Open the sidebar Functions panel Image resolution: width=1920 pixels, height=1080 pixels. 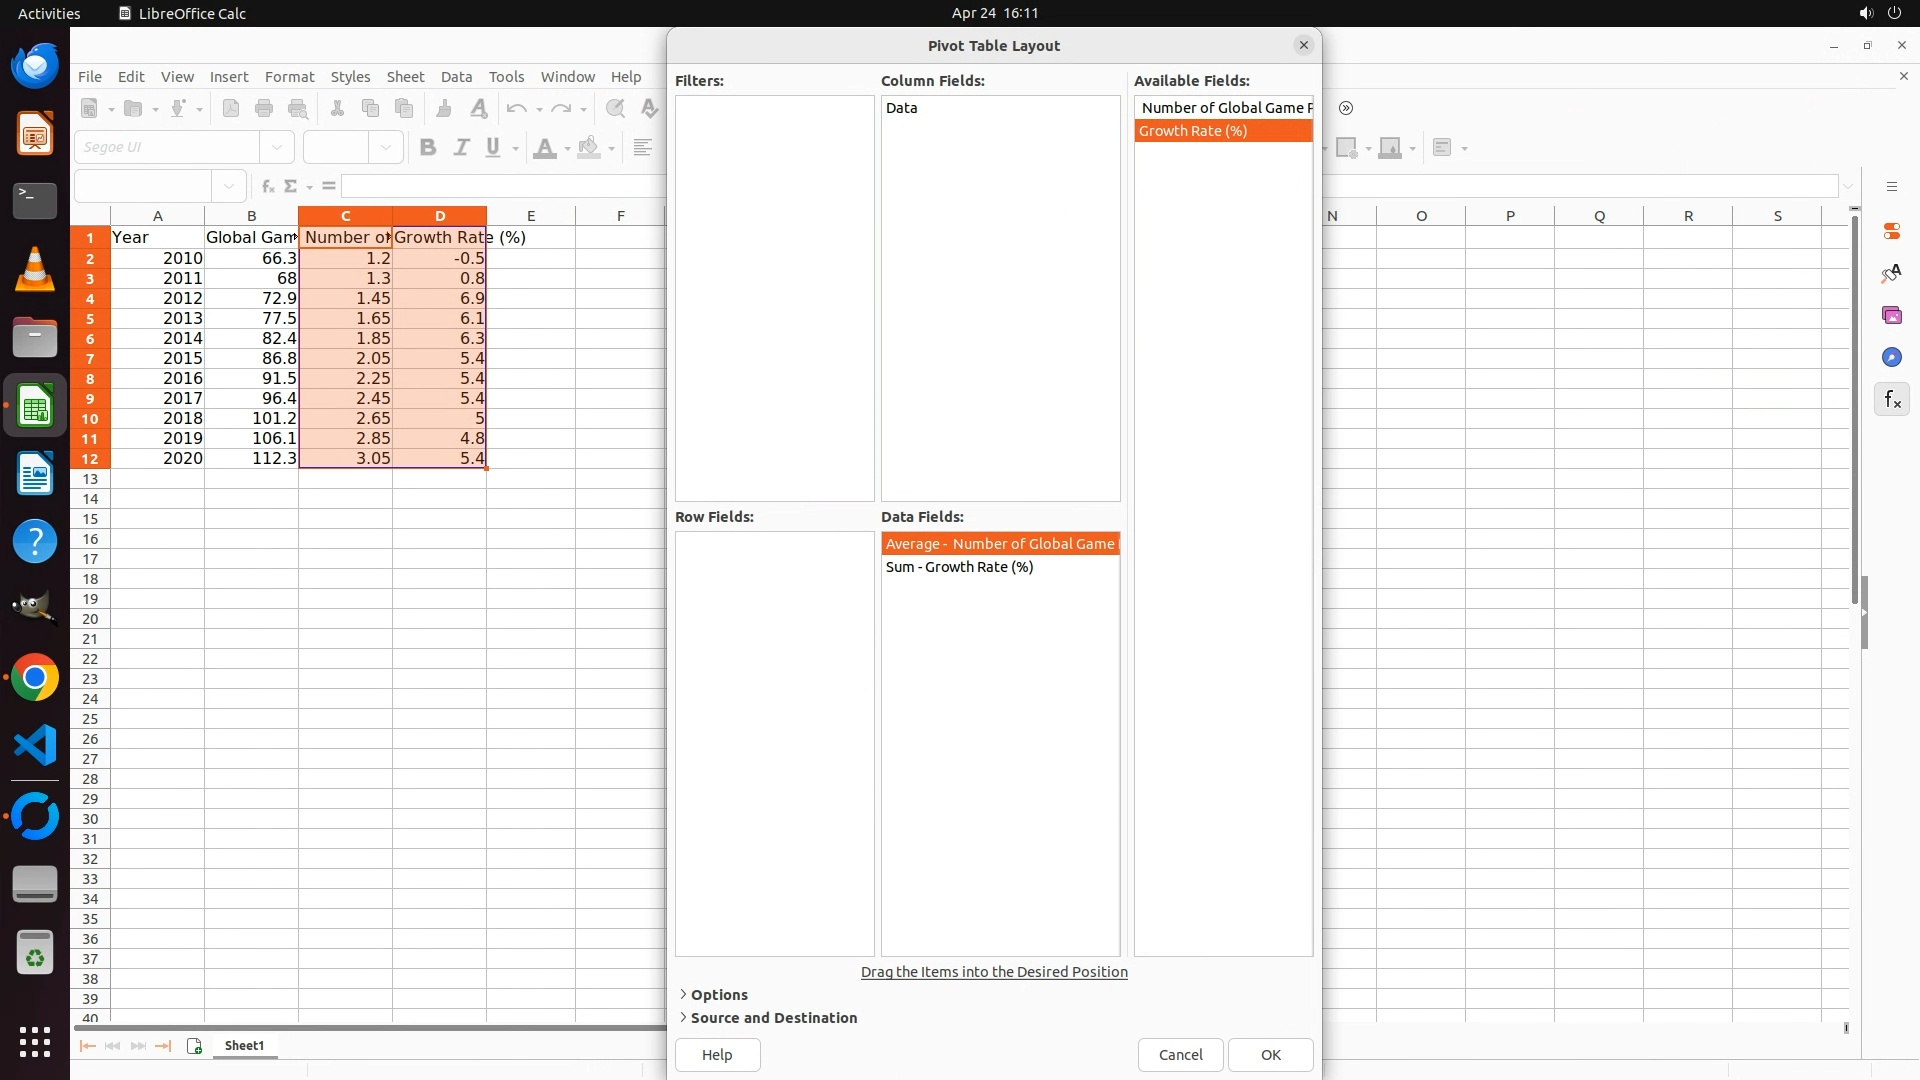[1891, 400]
